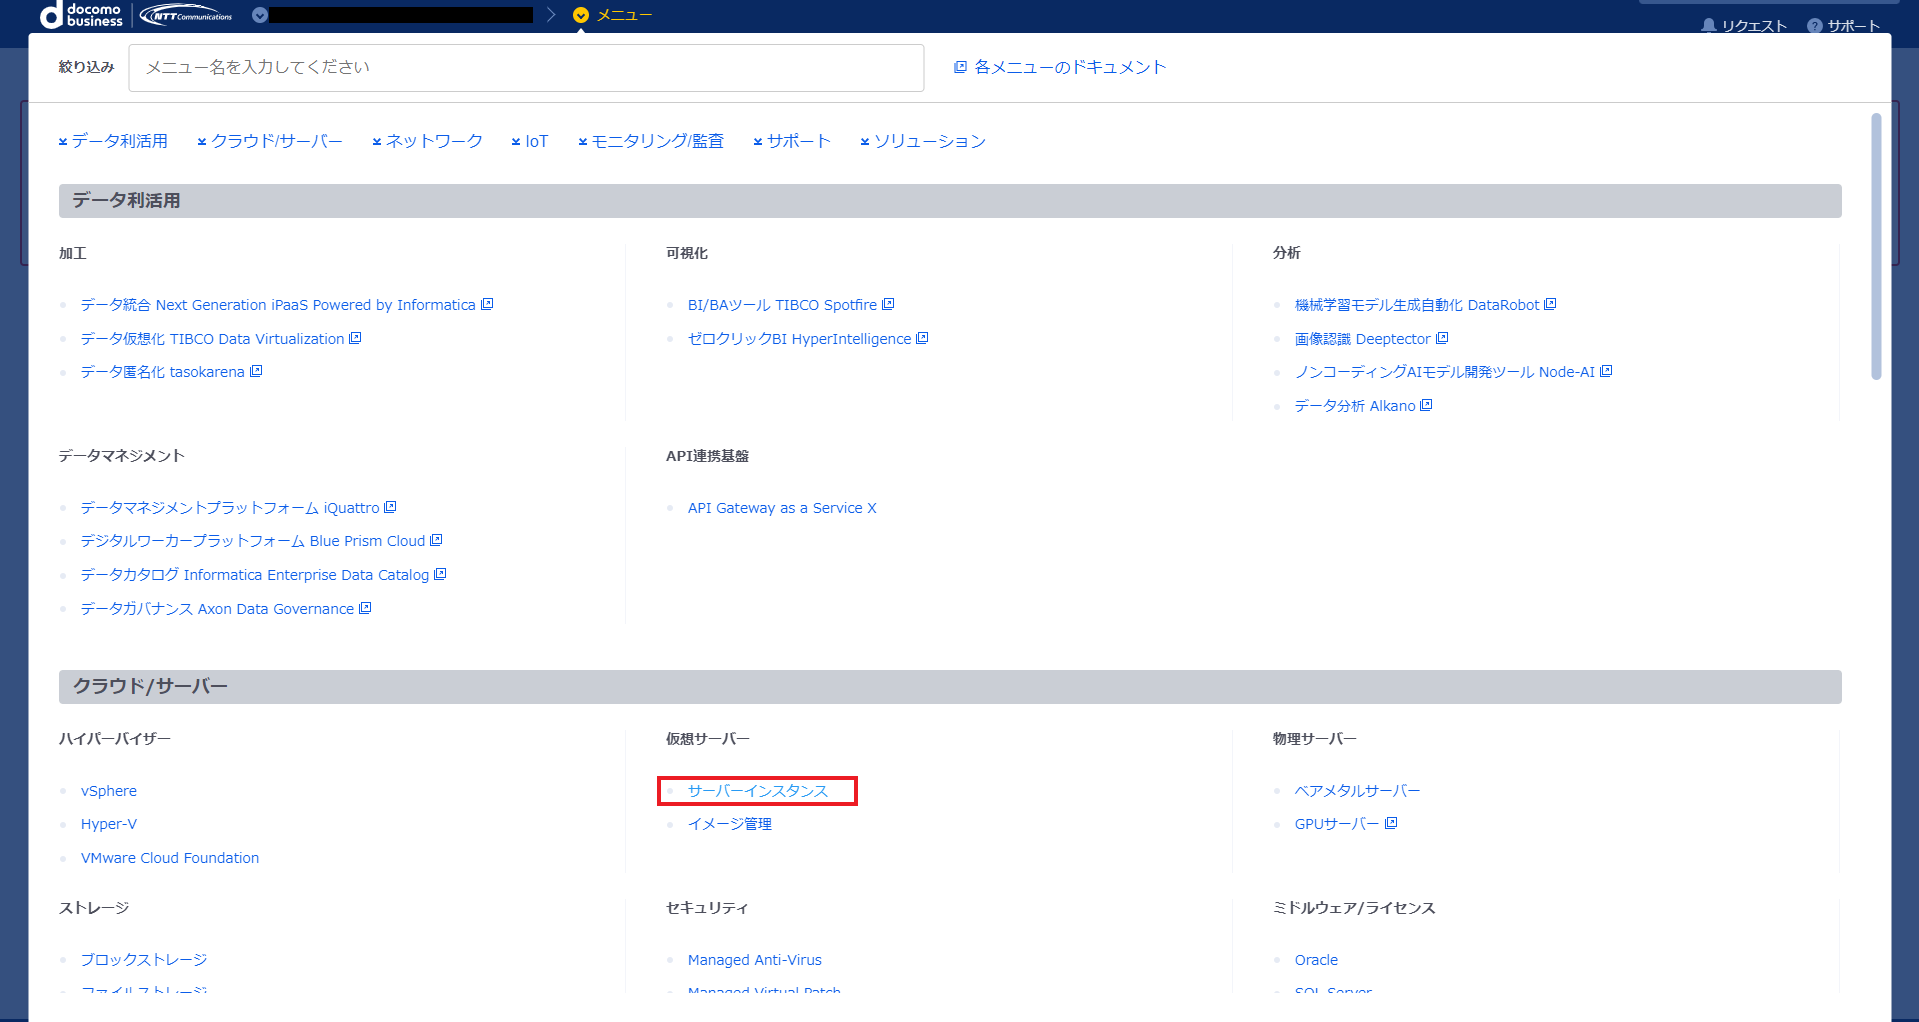Open データガバナンス Axon Data Governance link

click(217, 609)
